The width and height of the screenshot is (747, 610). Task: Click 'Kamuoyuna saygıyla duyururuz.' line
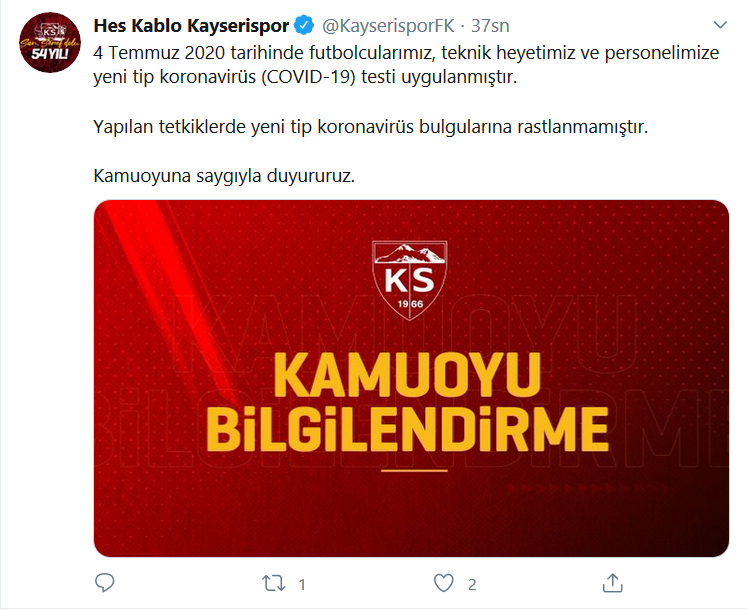click(224, 176)
